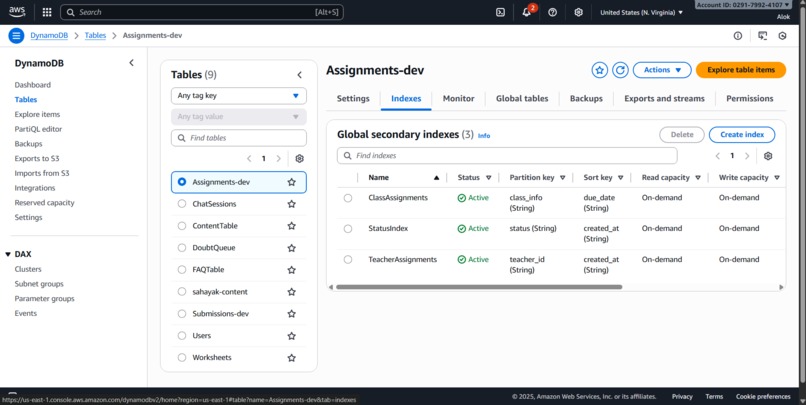Favorite the ChatSessions table star
Screen dimensions: 806x405
click(291, 204)
